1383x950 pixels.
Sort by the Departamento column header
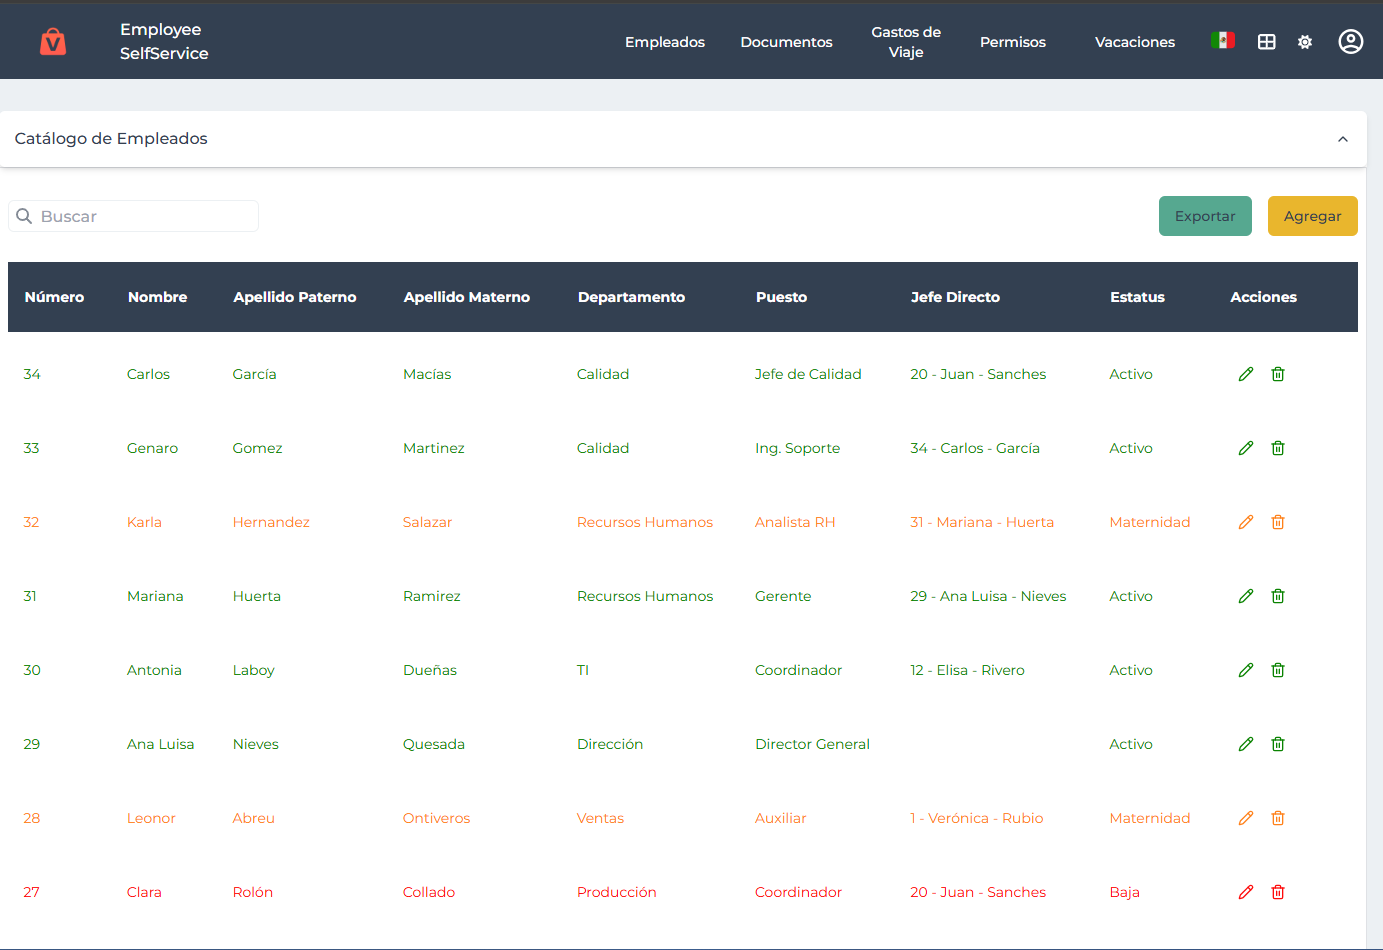tap(631, 297)
